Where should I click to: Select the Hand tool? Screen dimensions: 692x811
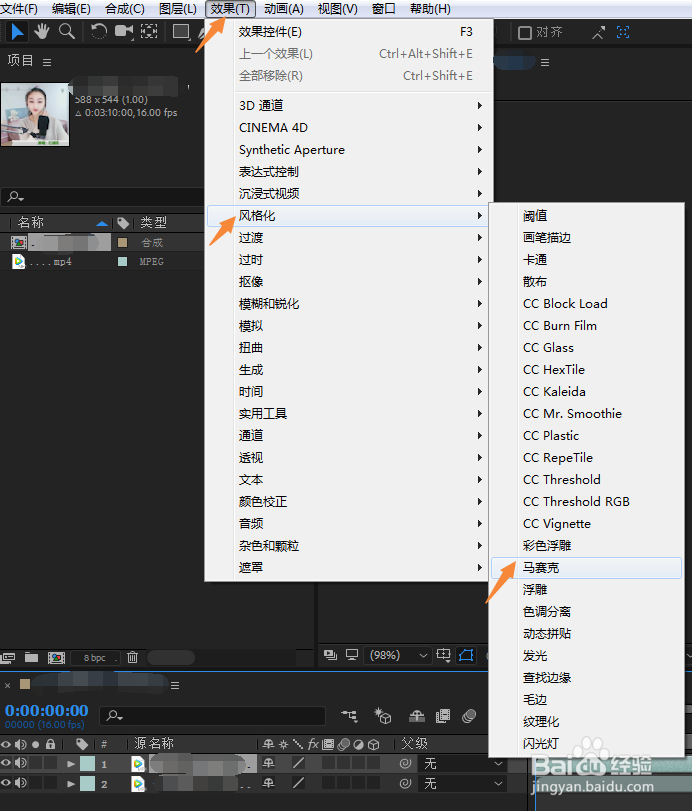click(41, 32)
